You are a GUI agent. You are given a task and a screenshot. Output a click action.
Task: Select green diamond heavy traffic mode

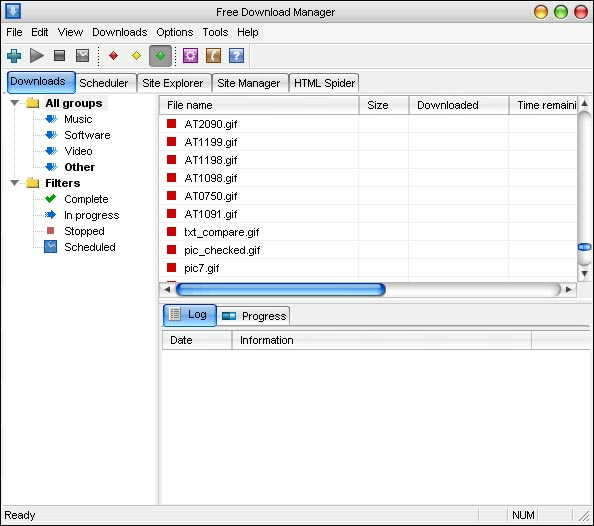coord(160,56)
